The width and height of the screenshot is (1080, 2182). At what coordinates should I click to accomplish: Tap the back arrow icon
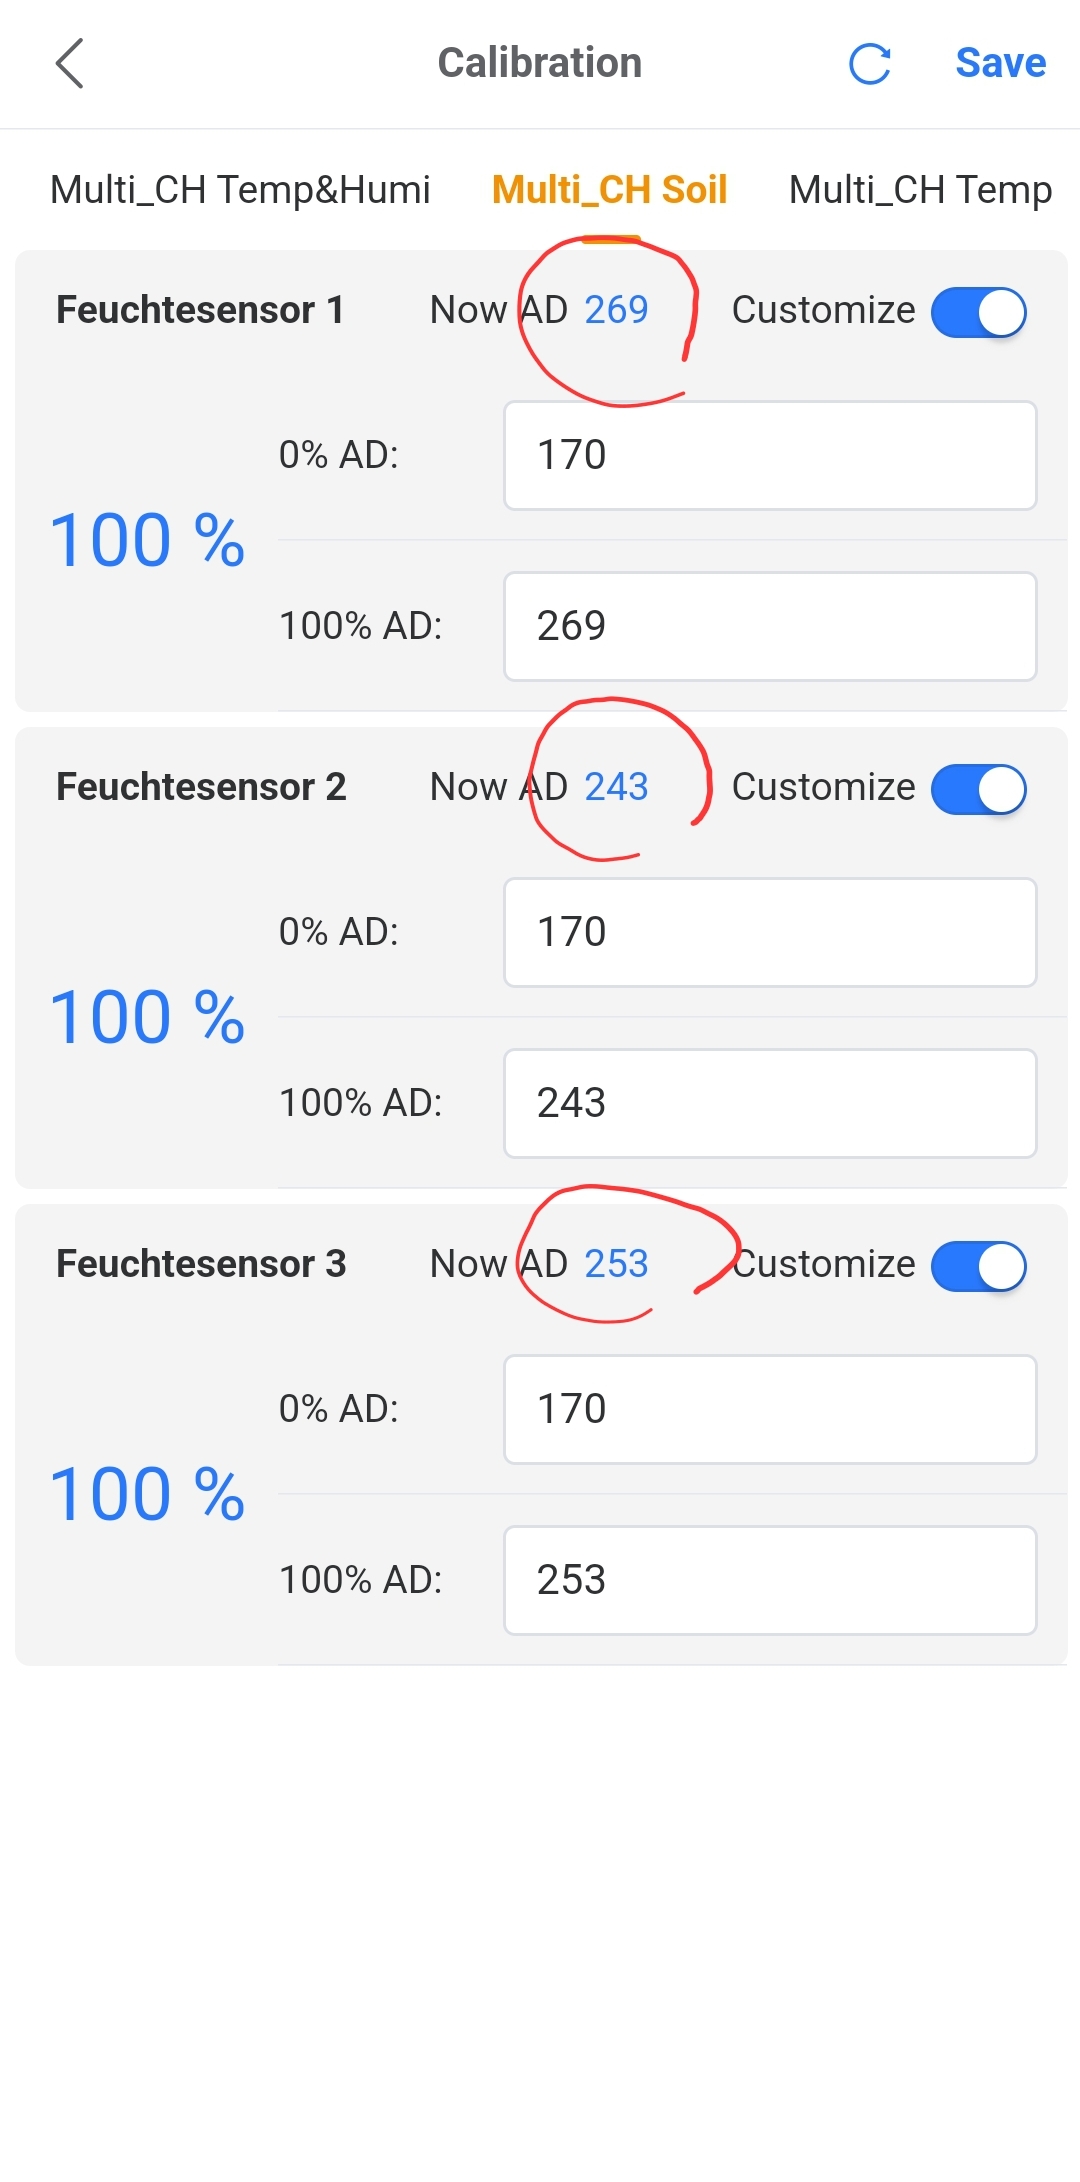(x=70, y=64)
